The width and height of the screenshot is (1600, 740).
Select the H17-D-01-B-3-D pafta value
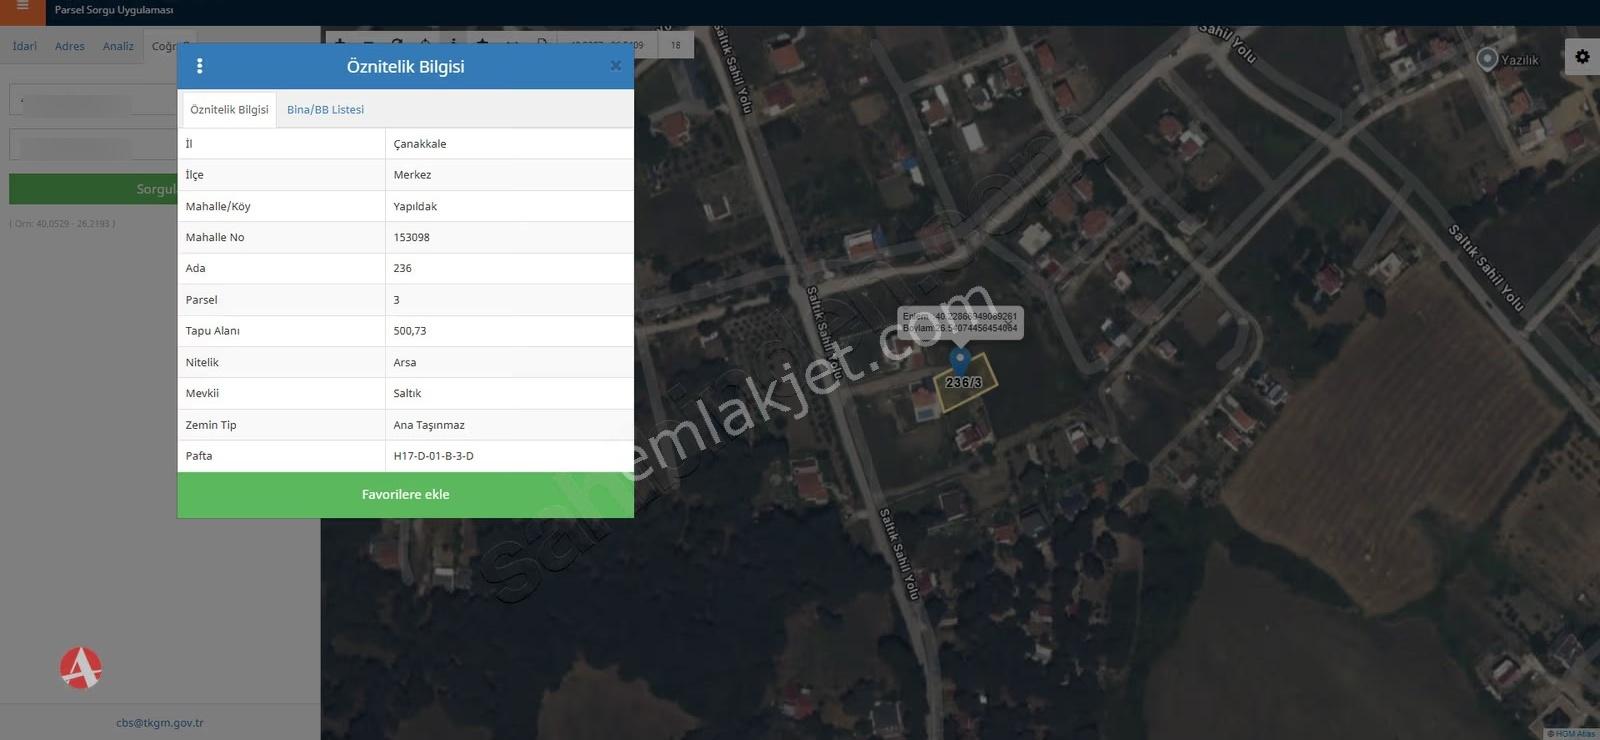(509, 456)
